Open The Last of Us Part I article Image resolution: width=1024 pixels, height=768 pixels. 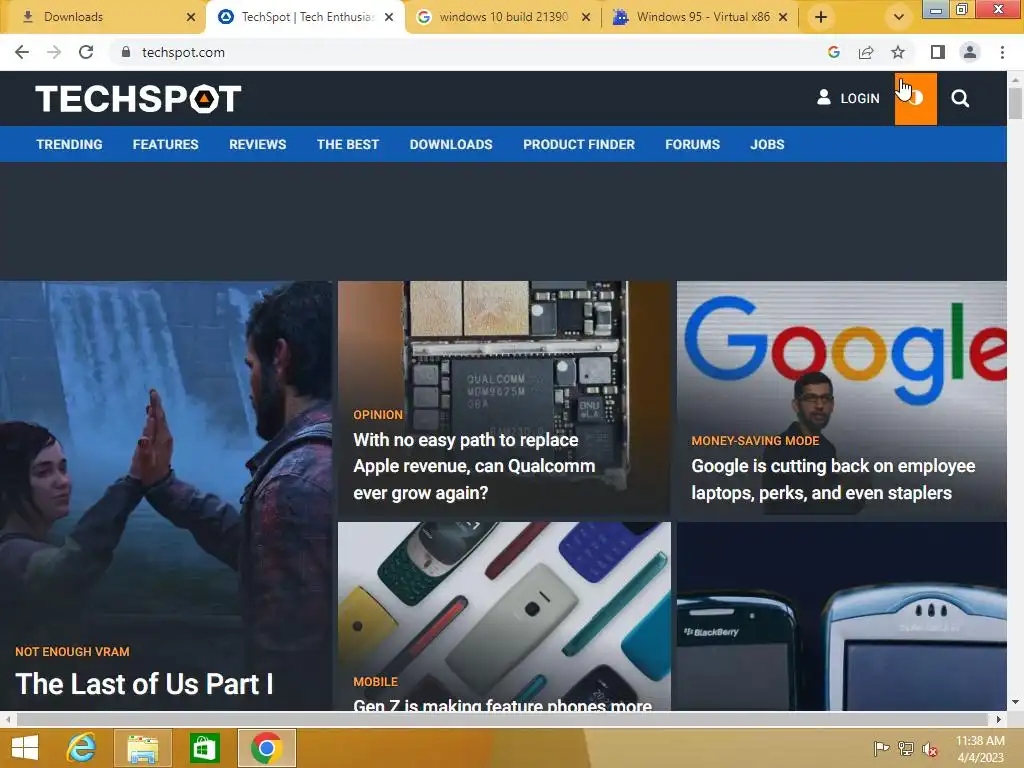click(144, 684)
